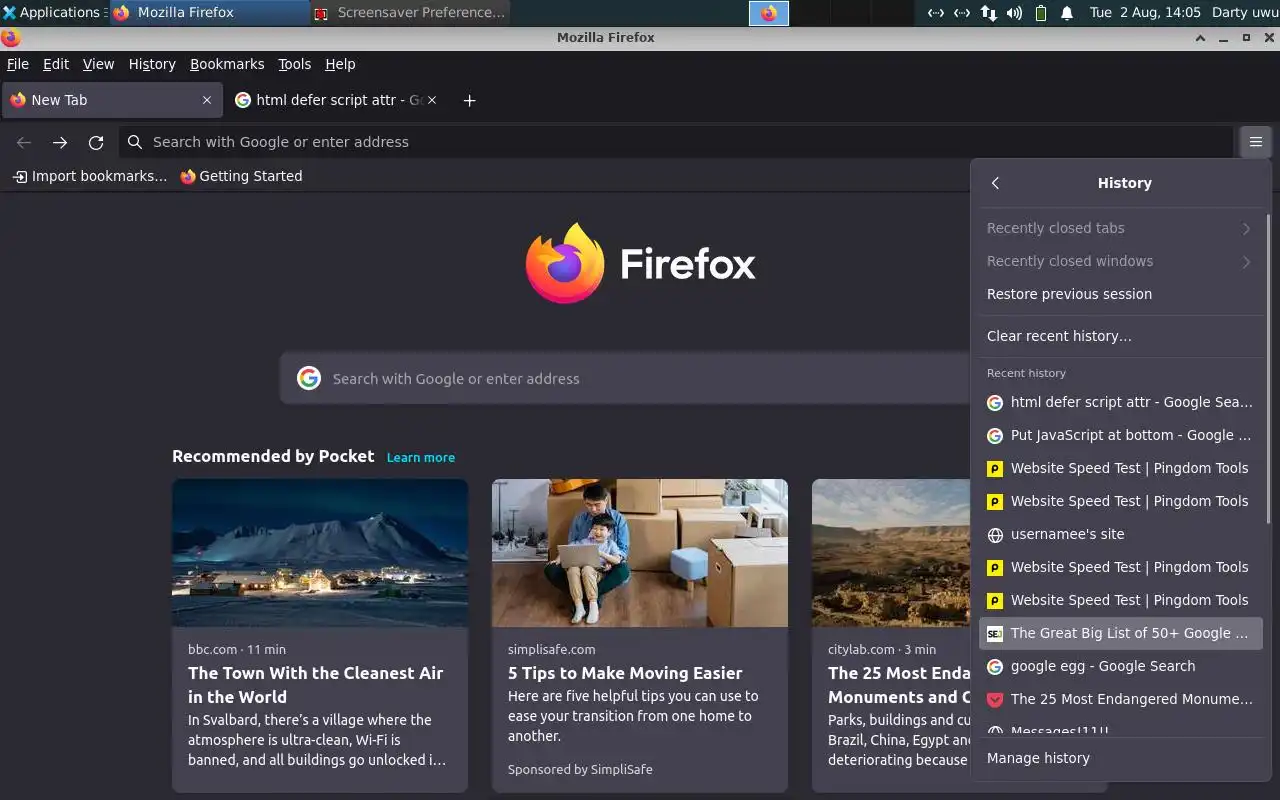Image resolution: width=1280 pixels, height=800 pixels.
Task: Click Firefox icon in Getting Started bookmark
Action: 188,176
